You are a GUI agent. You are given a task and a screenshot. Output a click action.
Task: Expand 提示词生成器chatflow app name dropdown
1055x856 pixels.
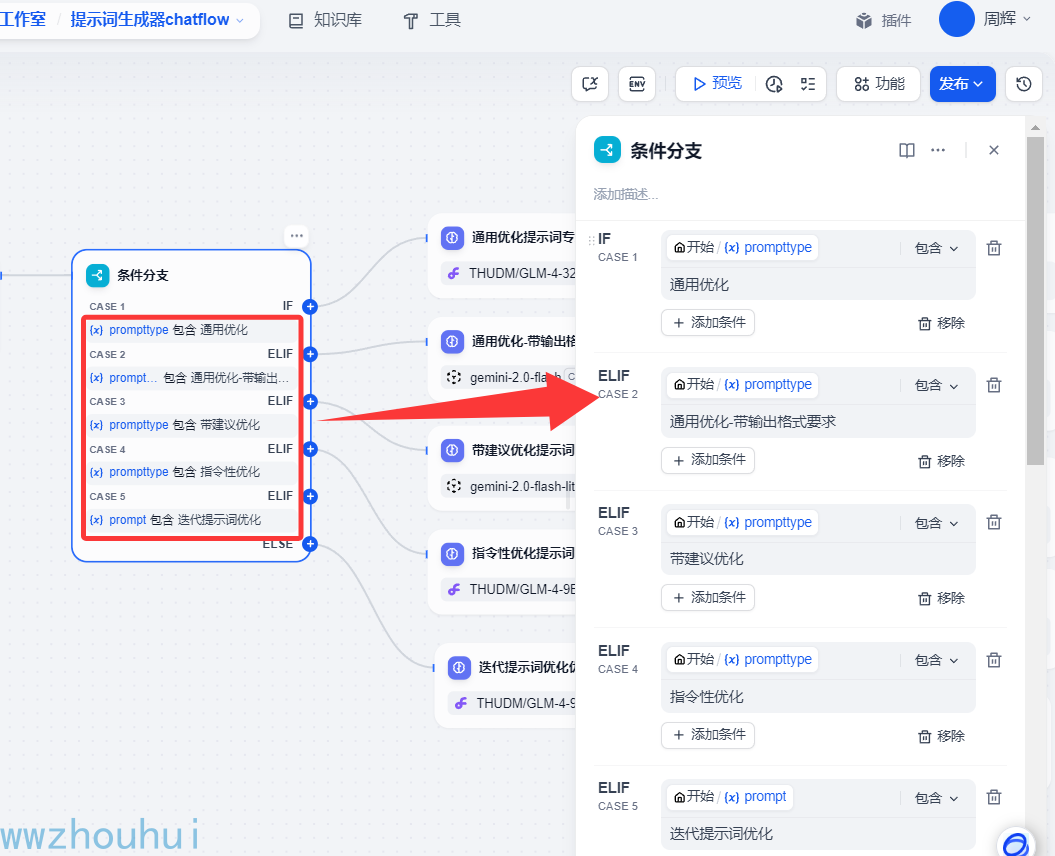(157, 20)
